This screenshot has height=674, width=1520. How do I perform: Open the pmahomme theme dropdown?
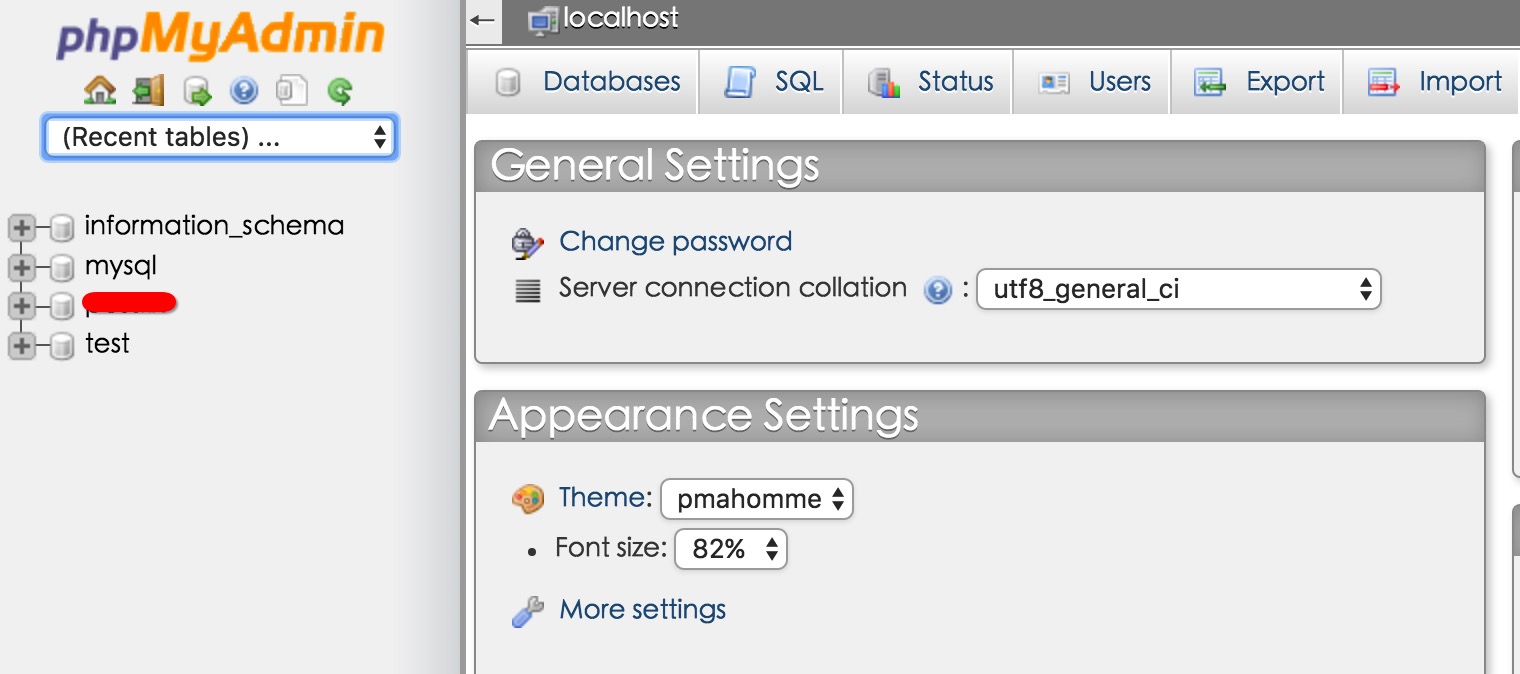(x=756, y=499)
